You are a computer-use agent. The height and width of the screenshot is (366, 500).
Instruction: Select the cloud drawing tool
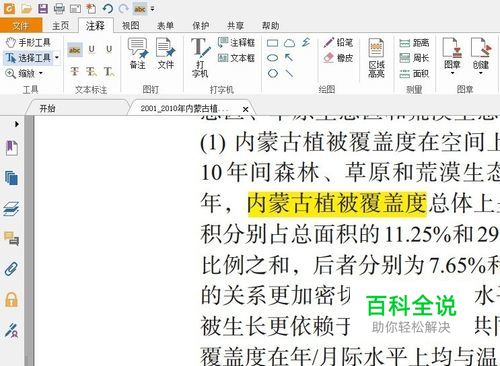pyautogui.click(x=289, y=43)
